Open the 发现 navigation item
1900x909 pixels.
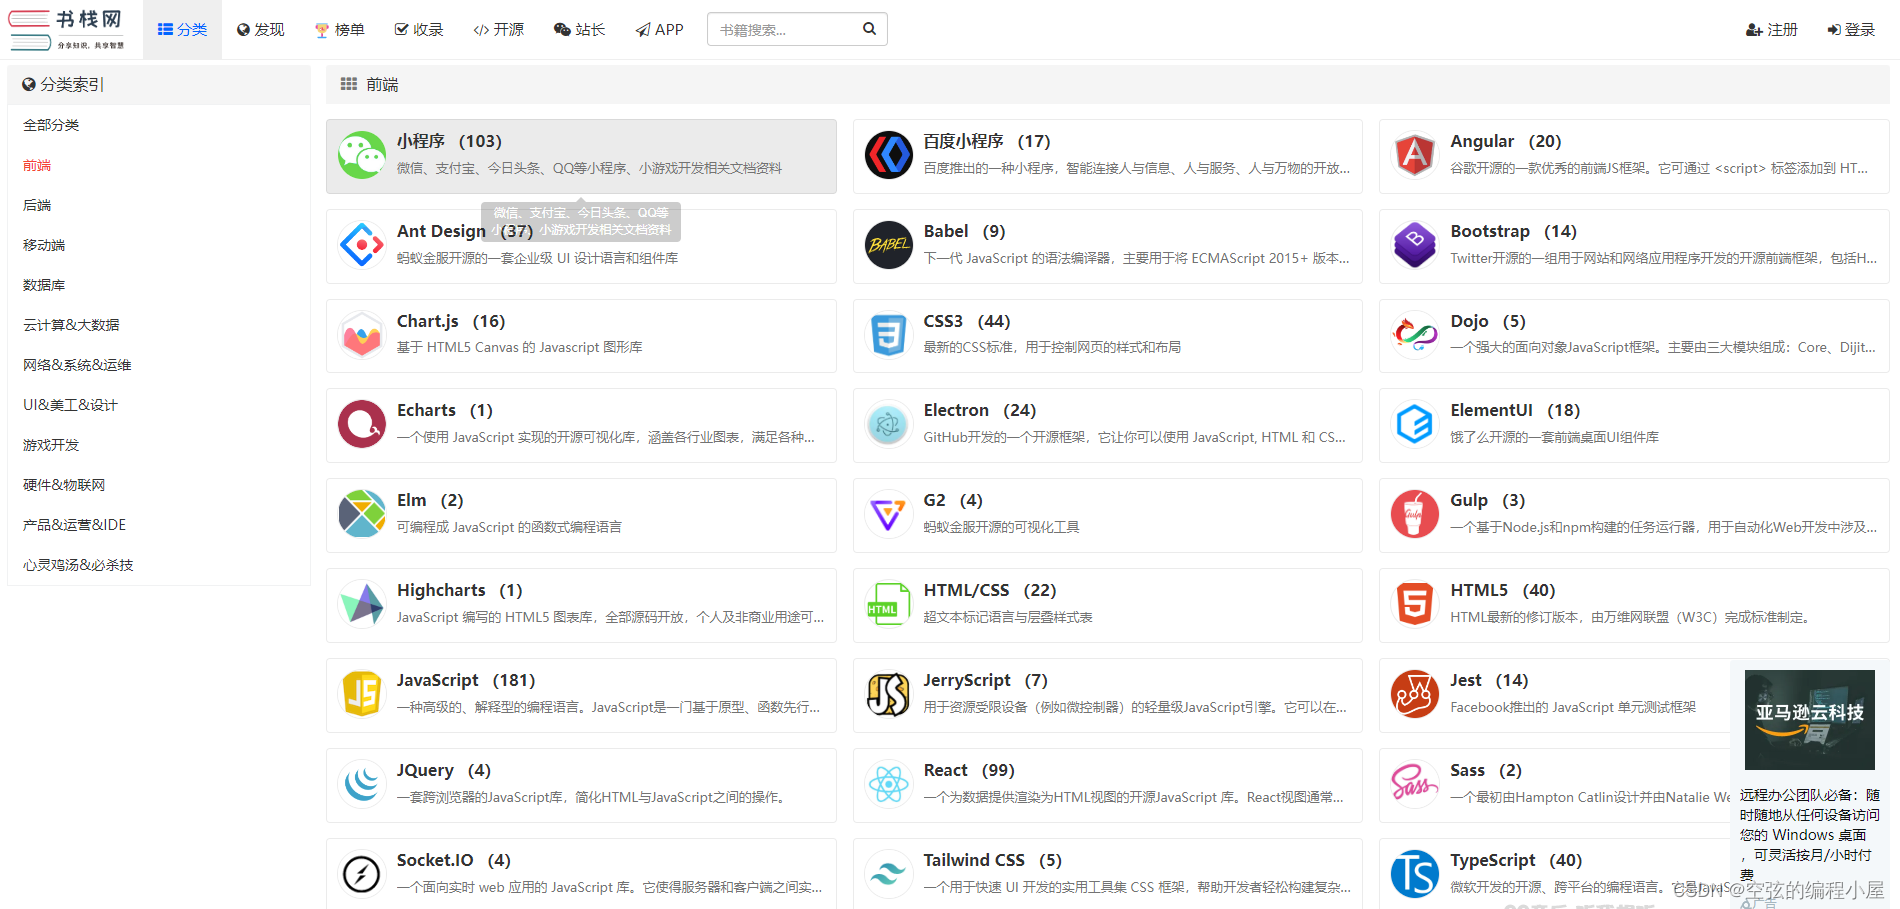[261, 30]
